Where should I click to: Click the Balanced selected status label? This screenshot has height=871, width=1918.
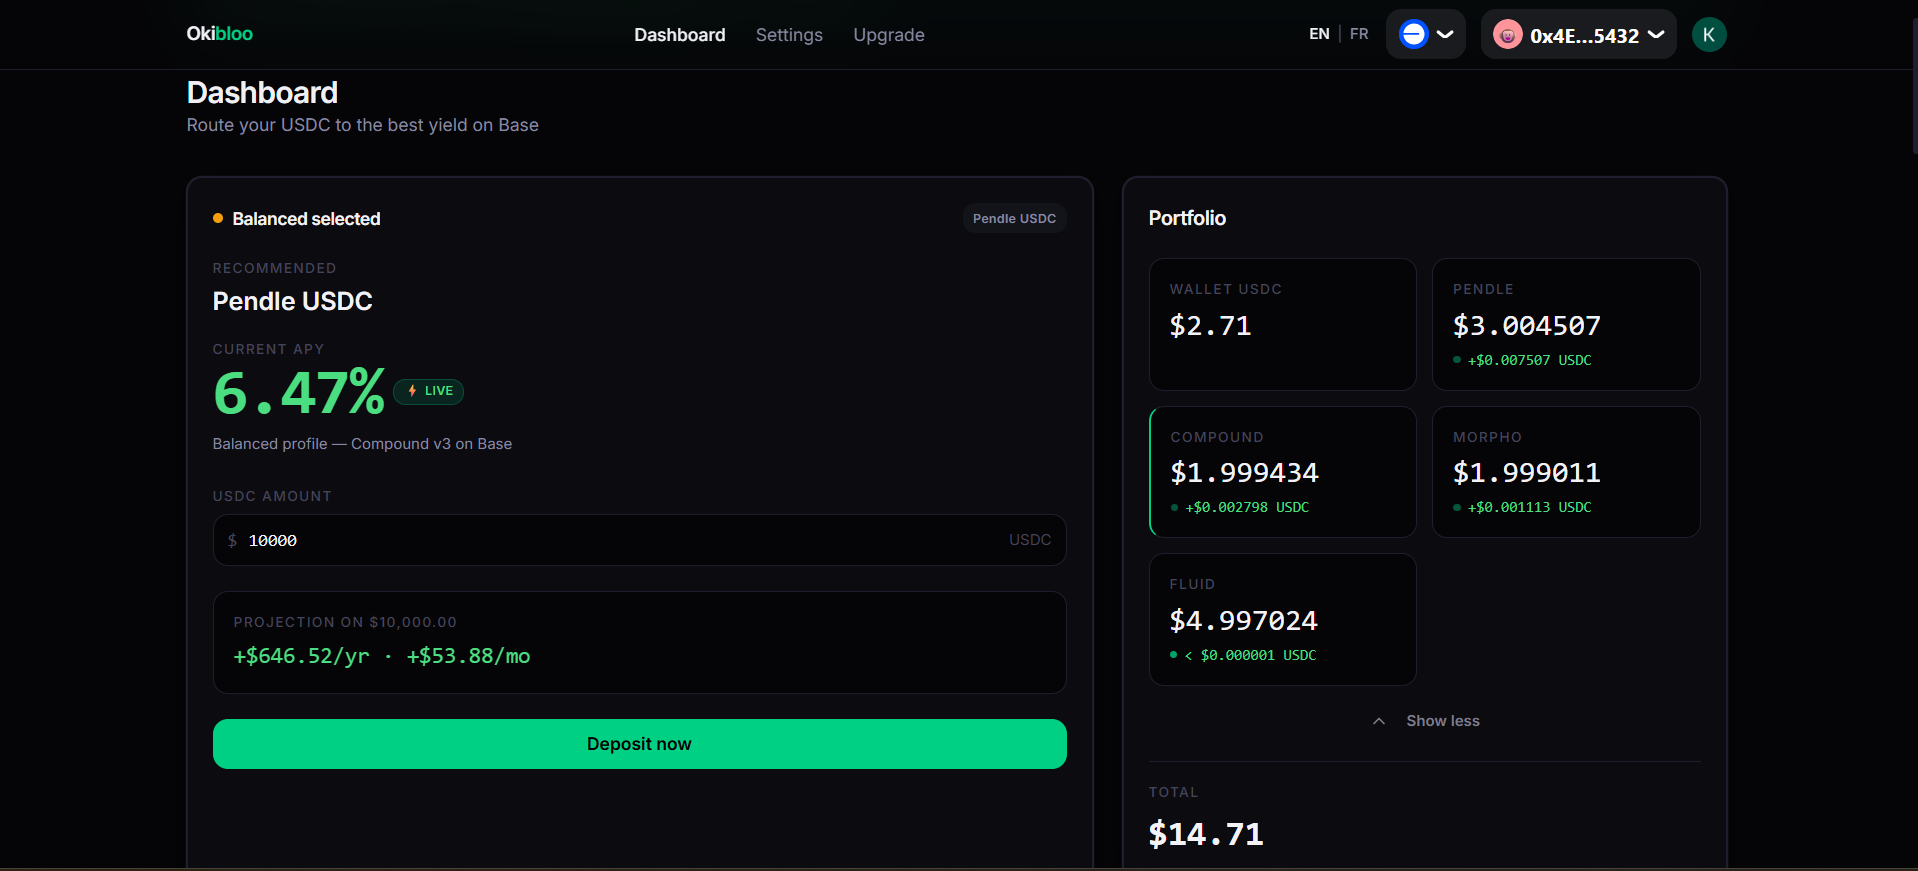(306, 219)
